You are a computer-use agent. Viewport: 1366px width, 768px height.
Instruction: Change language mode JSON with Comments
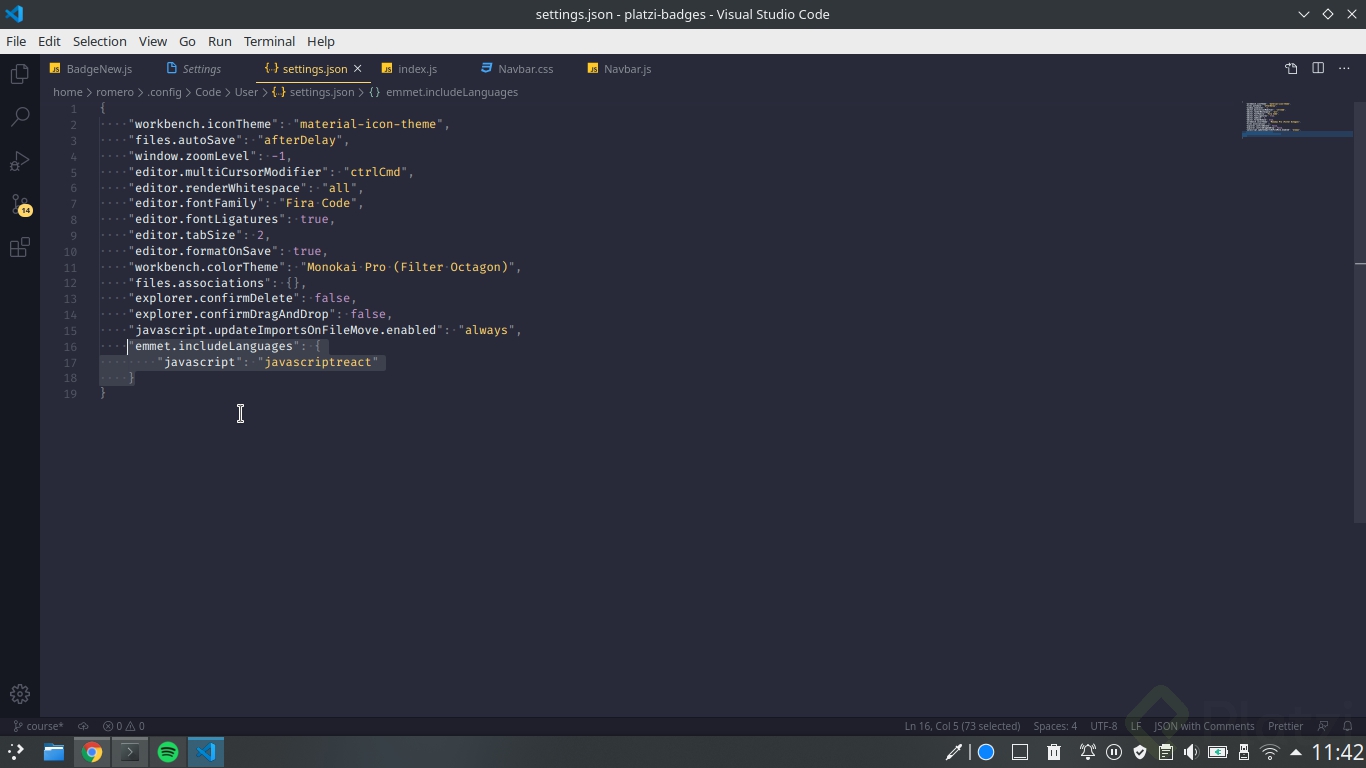click(x=1204, y=726)
